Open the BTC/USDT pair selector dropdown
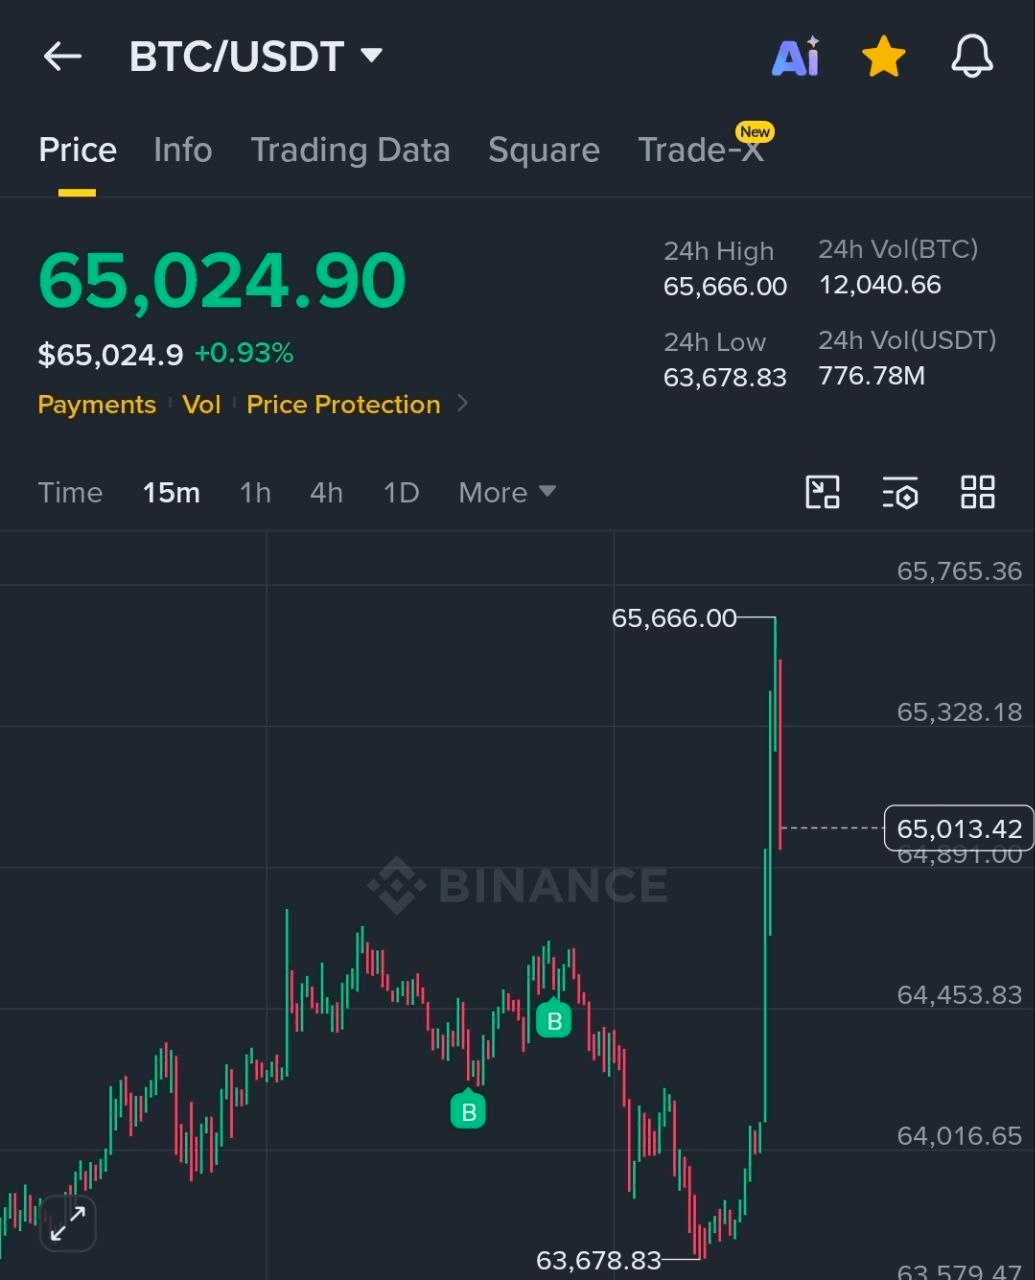 coord(256,56)
